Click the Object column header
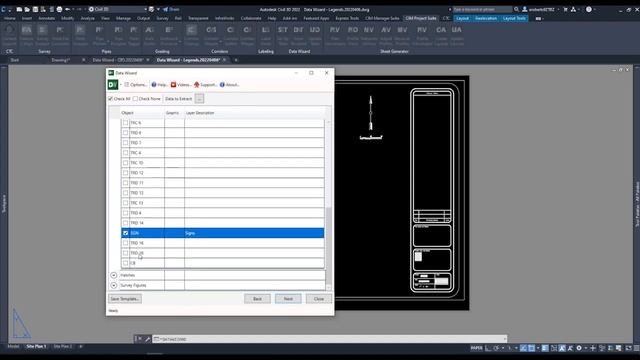The image size is (640, 360). coord(127,113)
